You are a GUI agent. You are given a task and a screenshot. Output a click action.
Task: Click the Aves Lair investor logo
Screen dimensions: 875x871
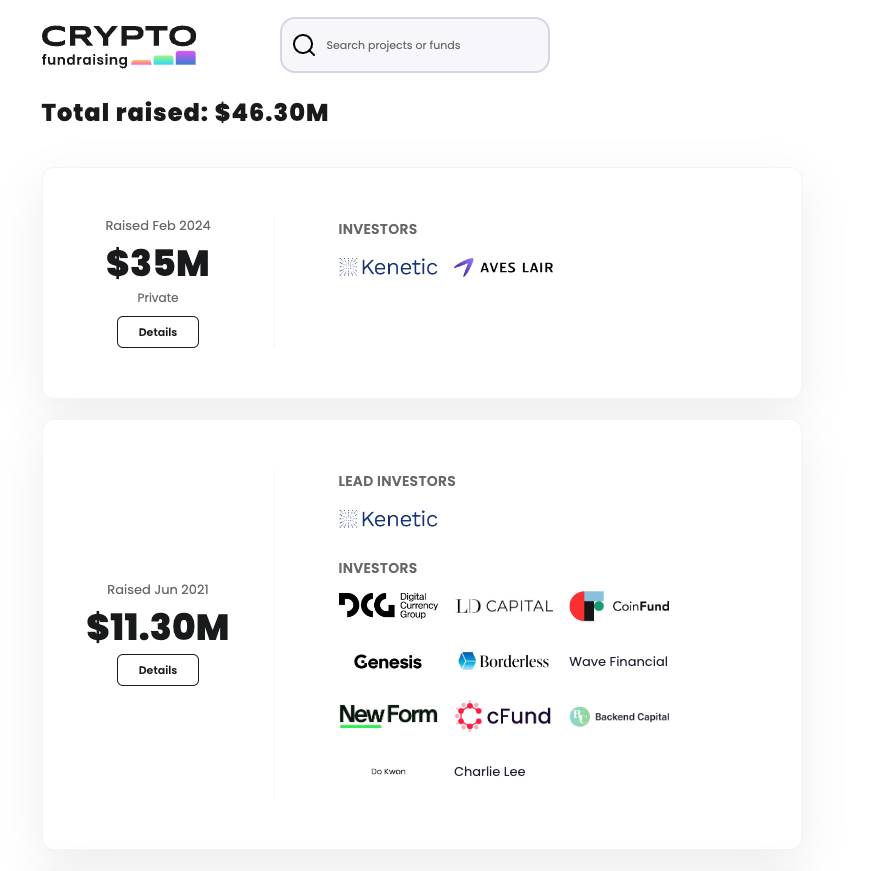pos(503,267)
